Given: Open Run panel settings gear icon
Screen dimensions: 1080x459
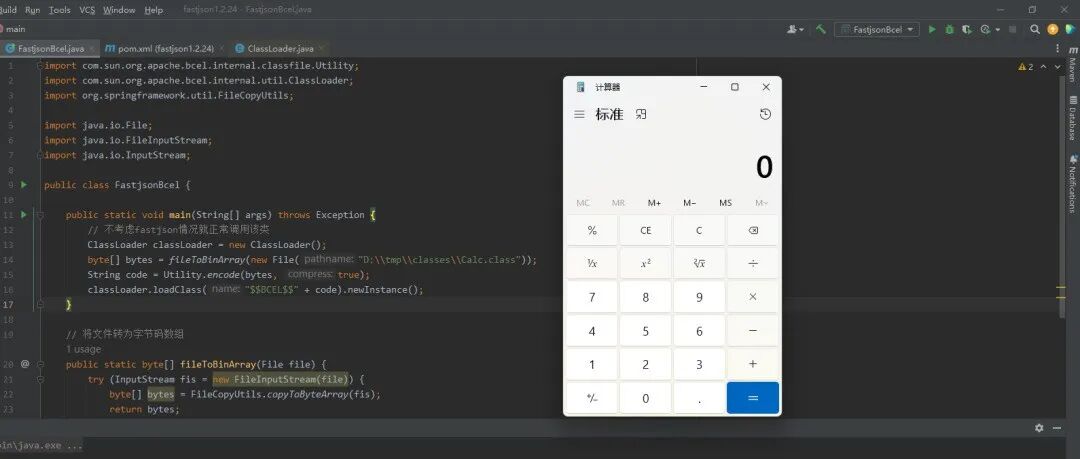Looking at the screenshot, I should (1039, 428).
